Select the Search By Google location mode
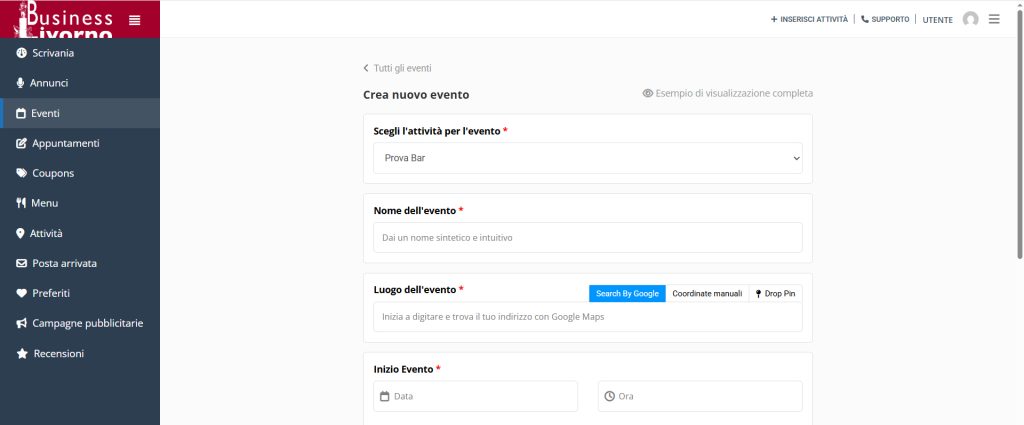 click(x=627, y=293)
